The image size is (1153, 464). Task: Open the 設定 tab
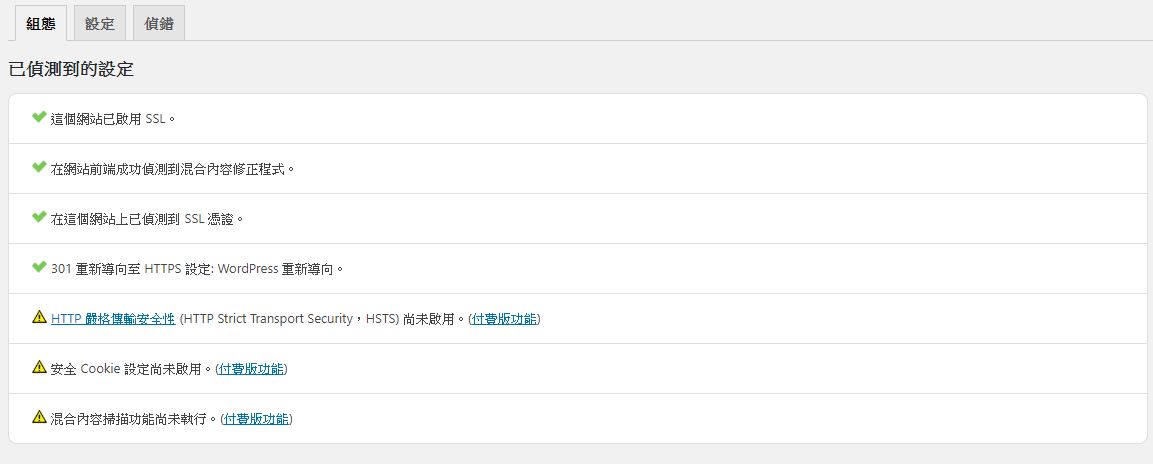(99, 23)
